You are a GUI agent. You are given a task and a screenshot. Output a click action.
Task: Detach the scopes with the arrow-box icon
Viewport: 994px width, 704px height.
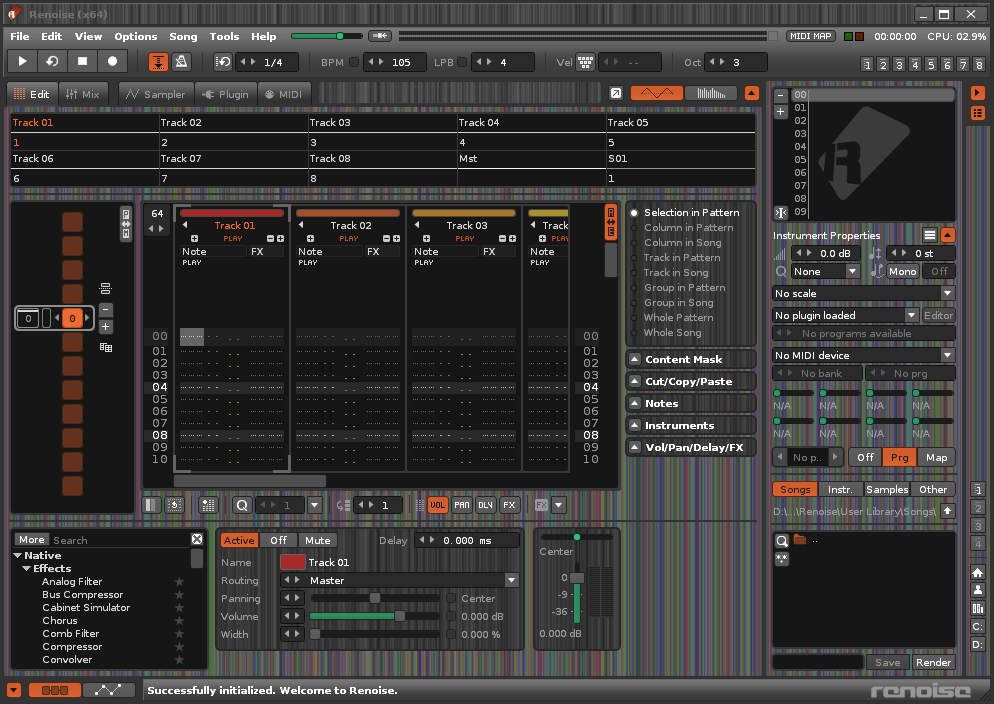pyautogui.click(x=616, y=93)
